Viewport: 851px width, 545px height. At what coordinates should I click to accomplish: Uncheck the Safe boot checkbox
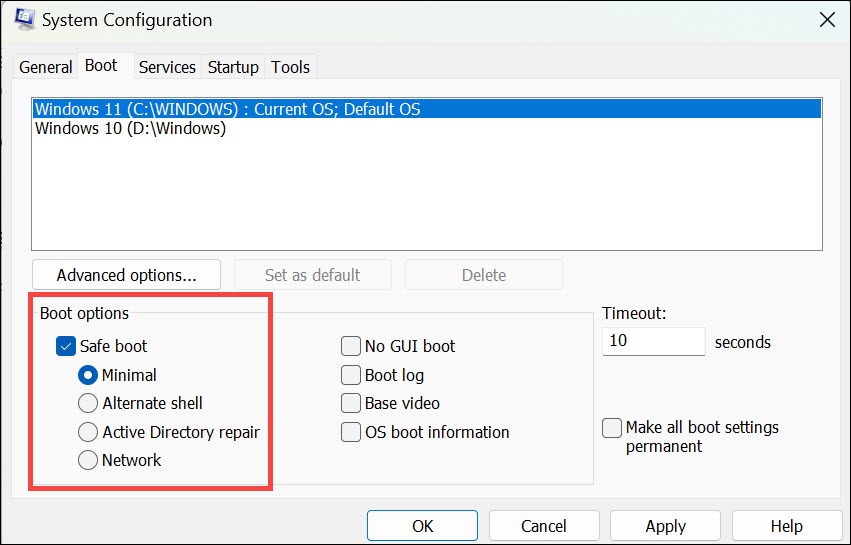pos(67,346)
